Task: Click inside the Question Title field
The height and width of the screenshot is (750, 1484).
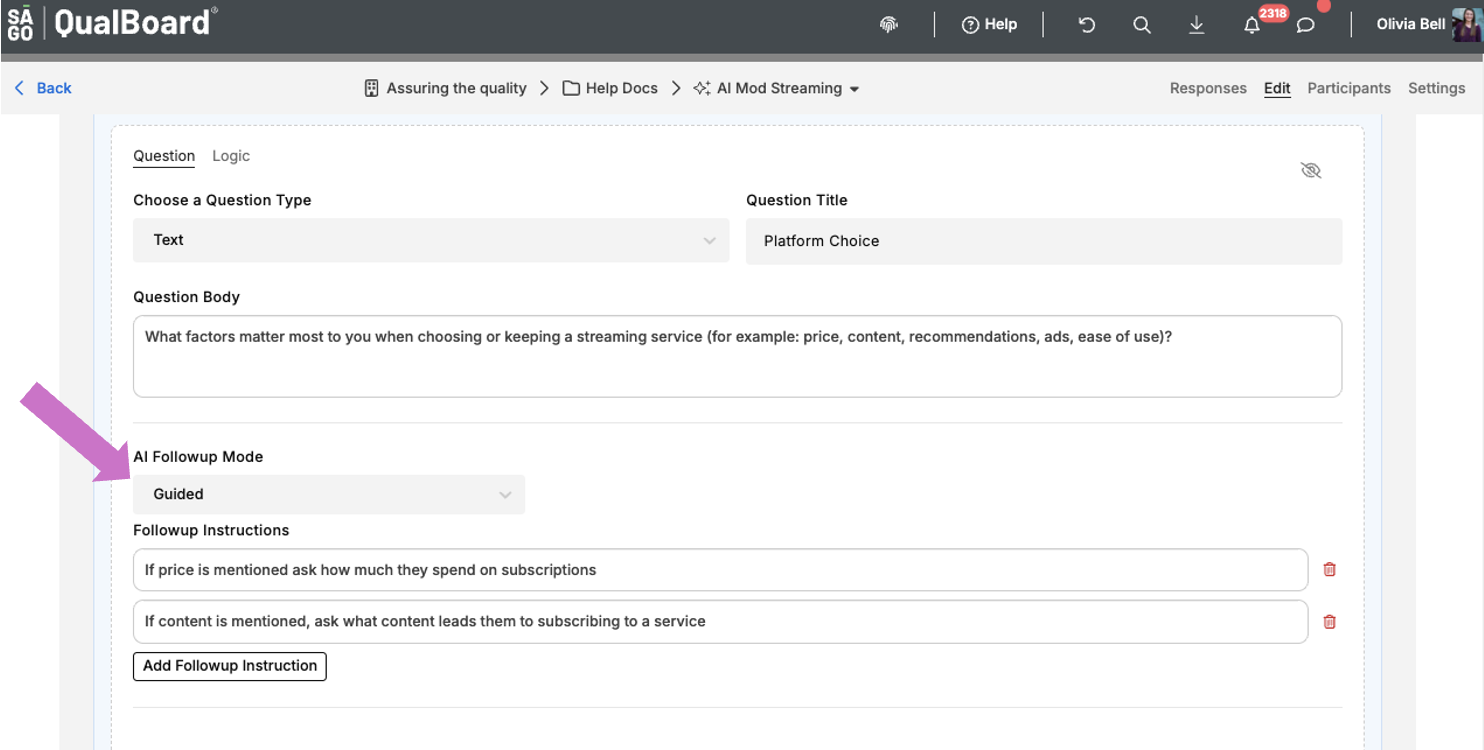Action: pos(1043,241)
